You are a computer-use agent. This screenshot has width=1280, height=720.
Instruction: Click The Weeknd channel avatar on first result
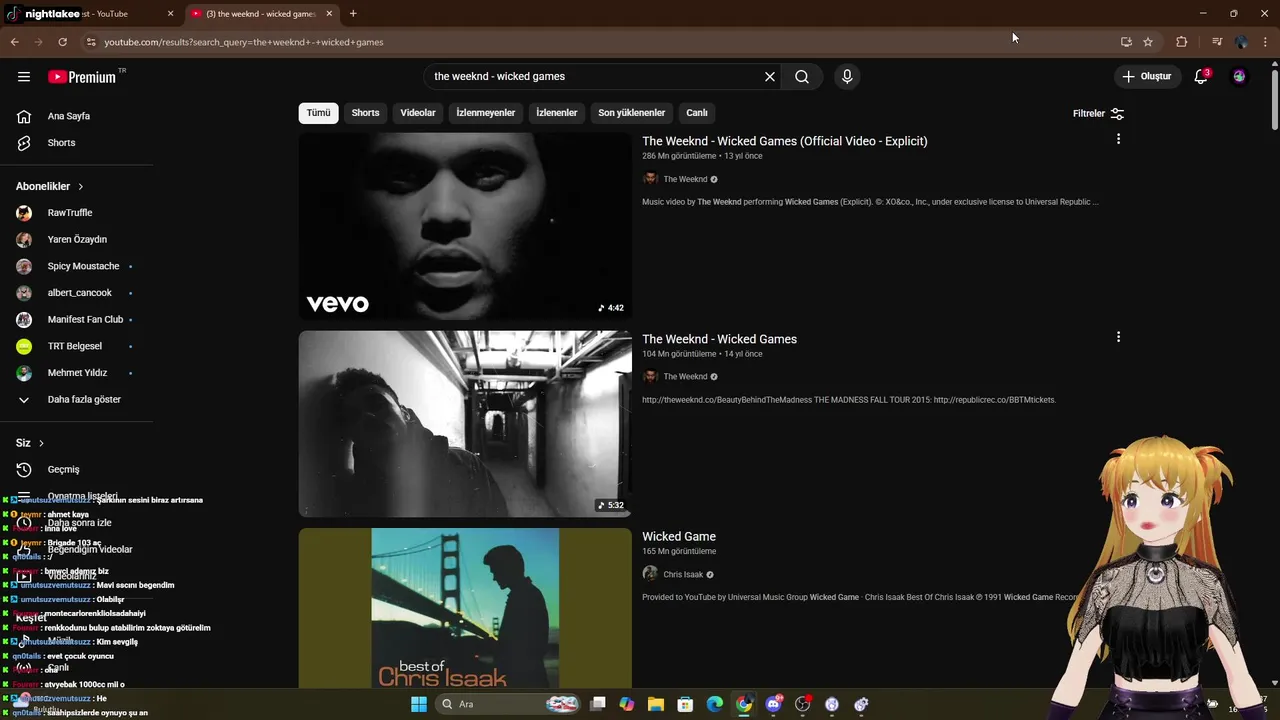click(650, 179)
